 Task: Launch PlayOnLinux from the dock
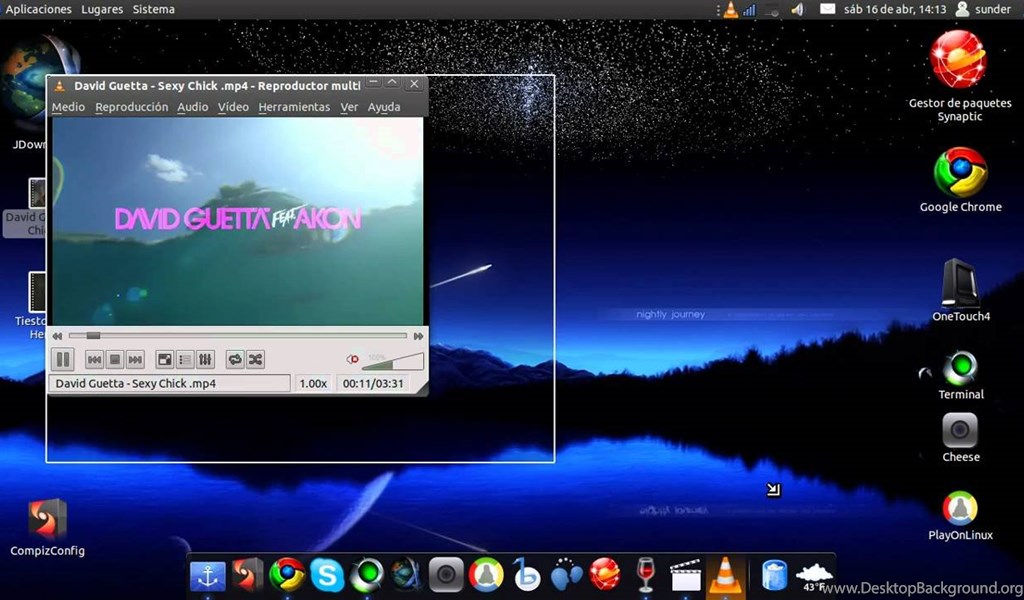[486, 575]
